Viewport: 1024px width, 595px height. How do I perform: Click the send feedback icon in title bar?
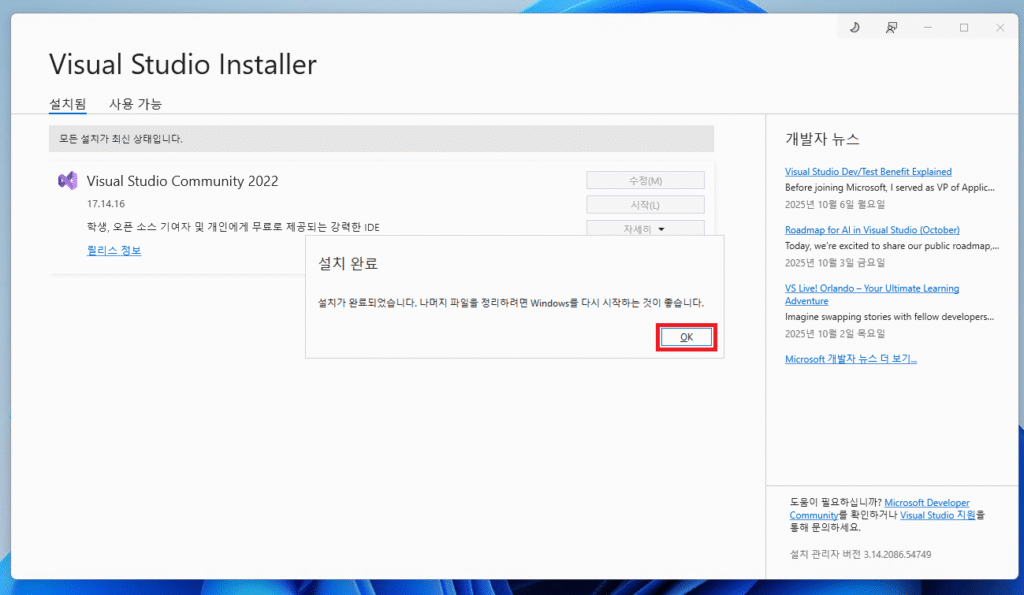click(x=891, y=28)
